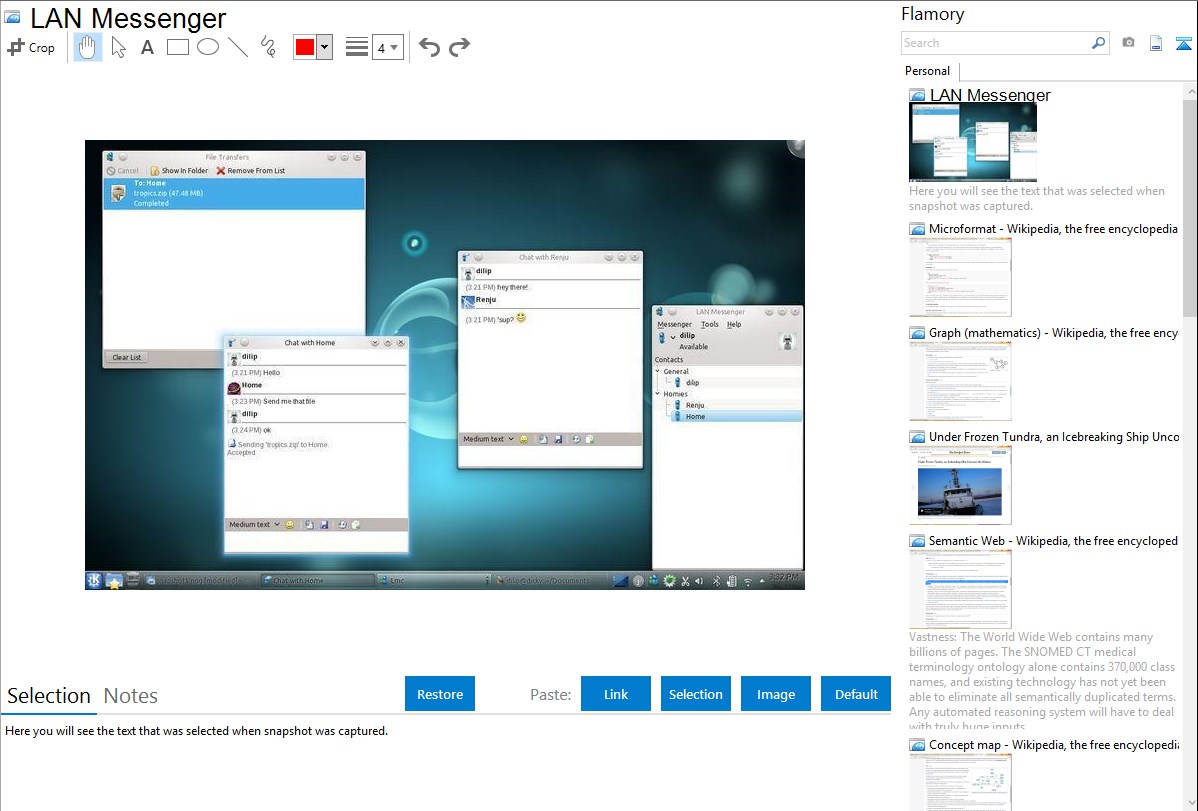Click 'Microformat - Wikipedia, the free encyclopedia' title

coord(1053,229)
